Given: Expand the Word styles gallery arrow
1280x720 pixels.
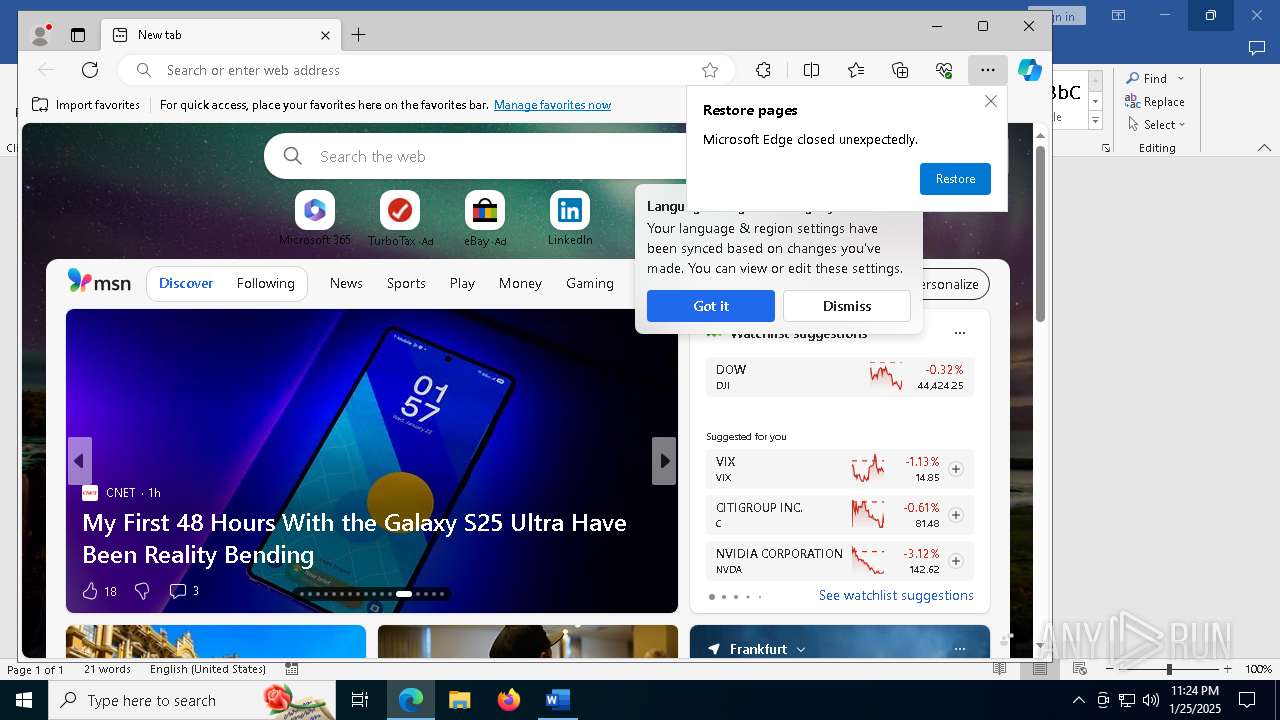Looking at the screenshot, I should tap(1096, 121).
